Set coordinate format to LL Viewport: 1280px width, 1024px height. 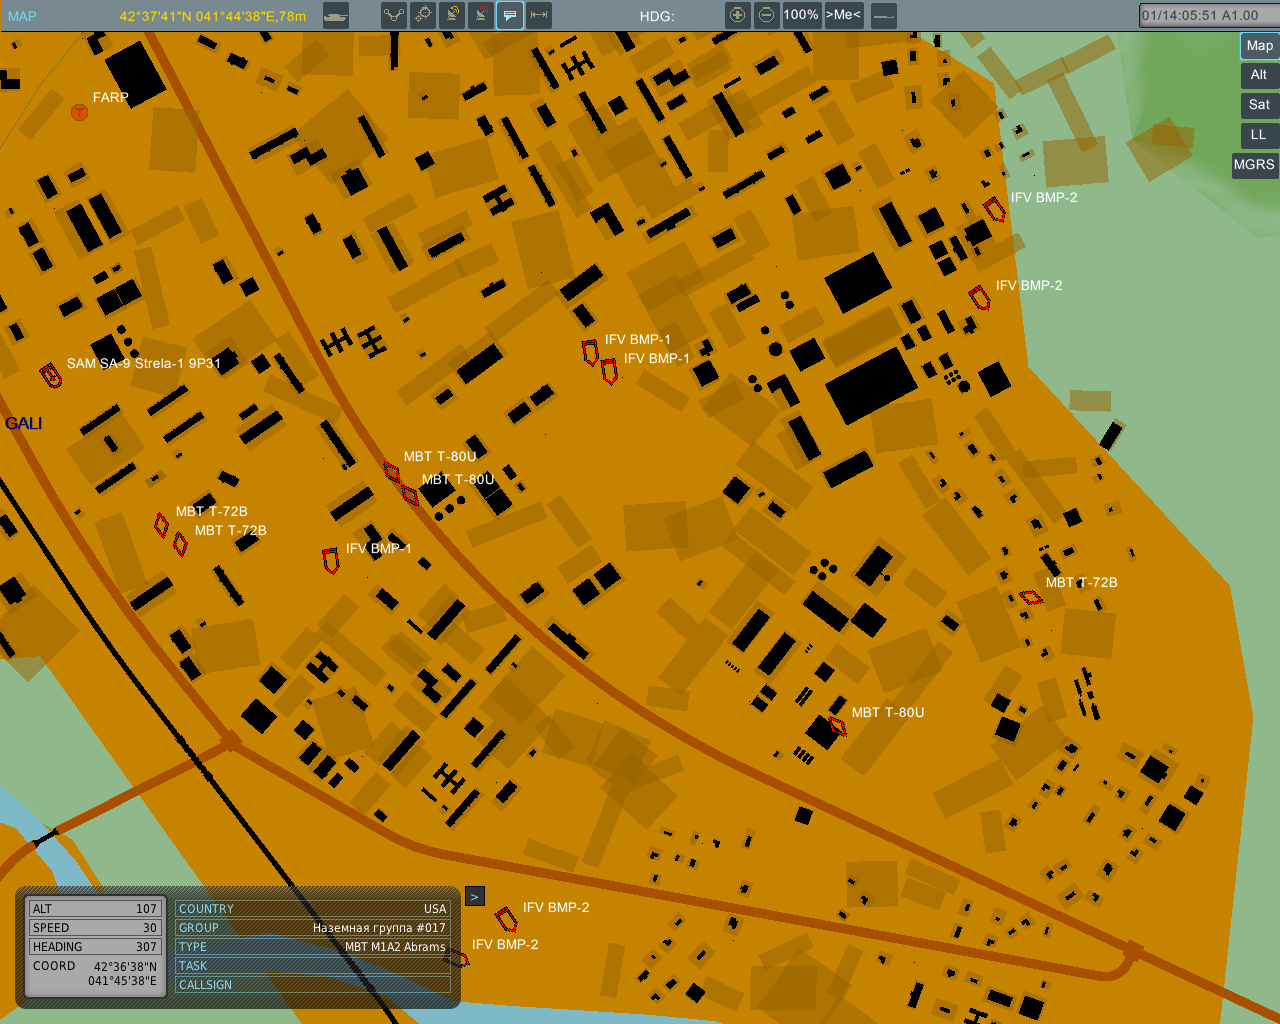click(1259, 135)
